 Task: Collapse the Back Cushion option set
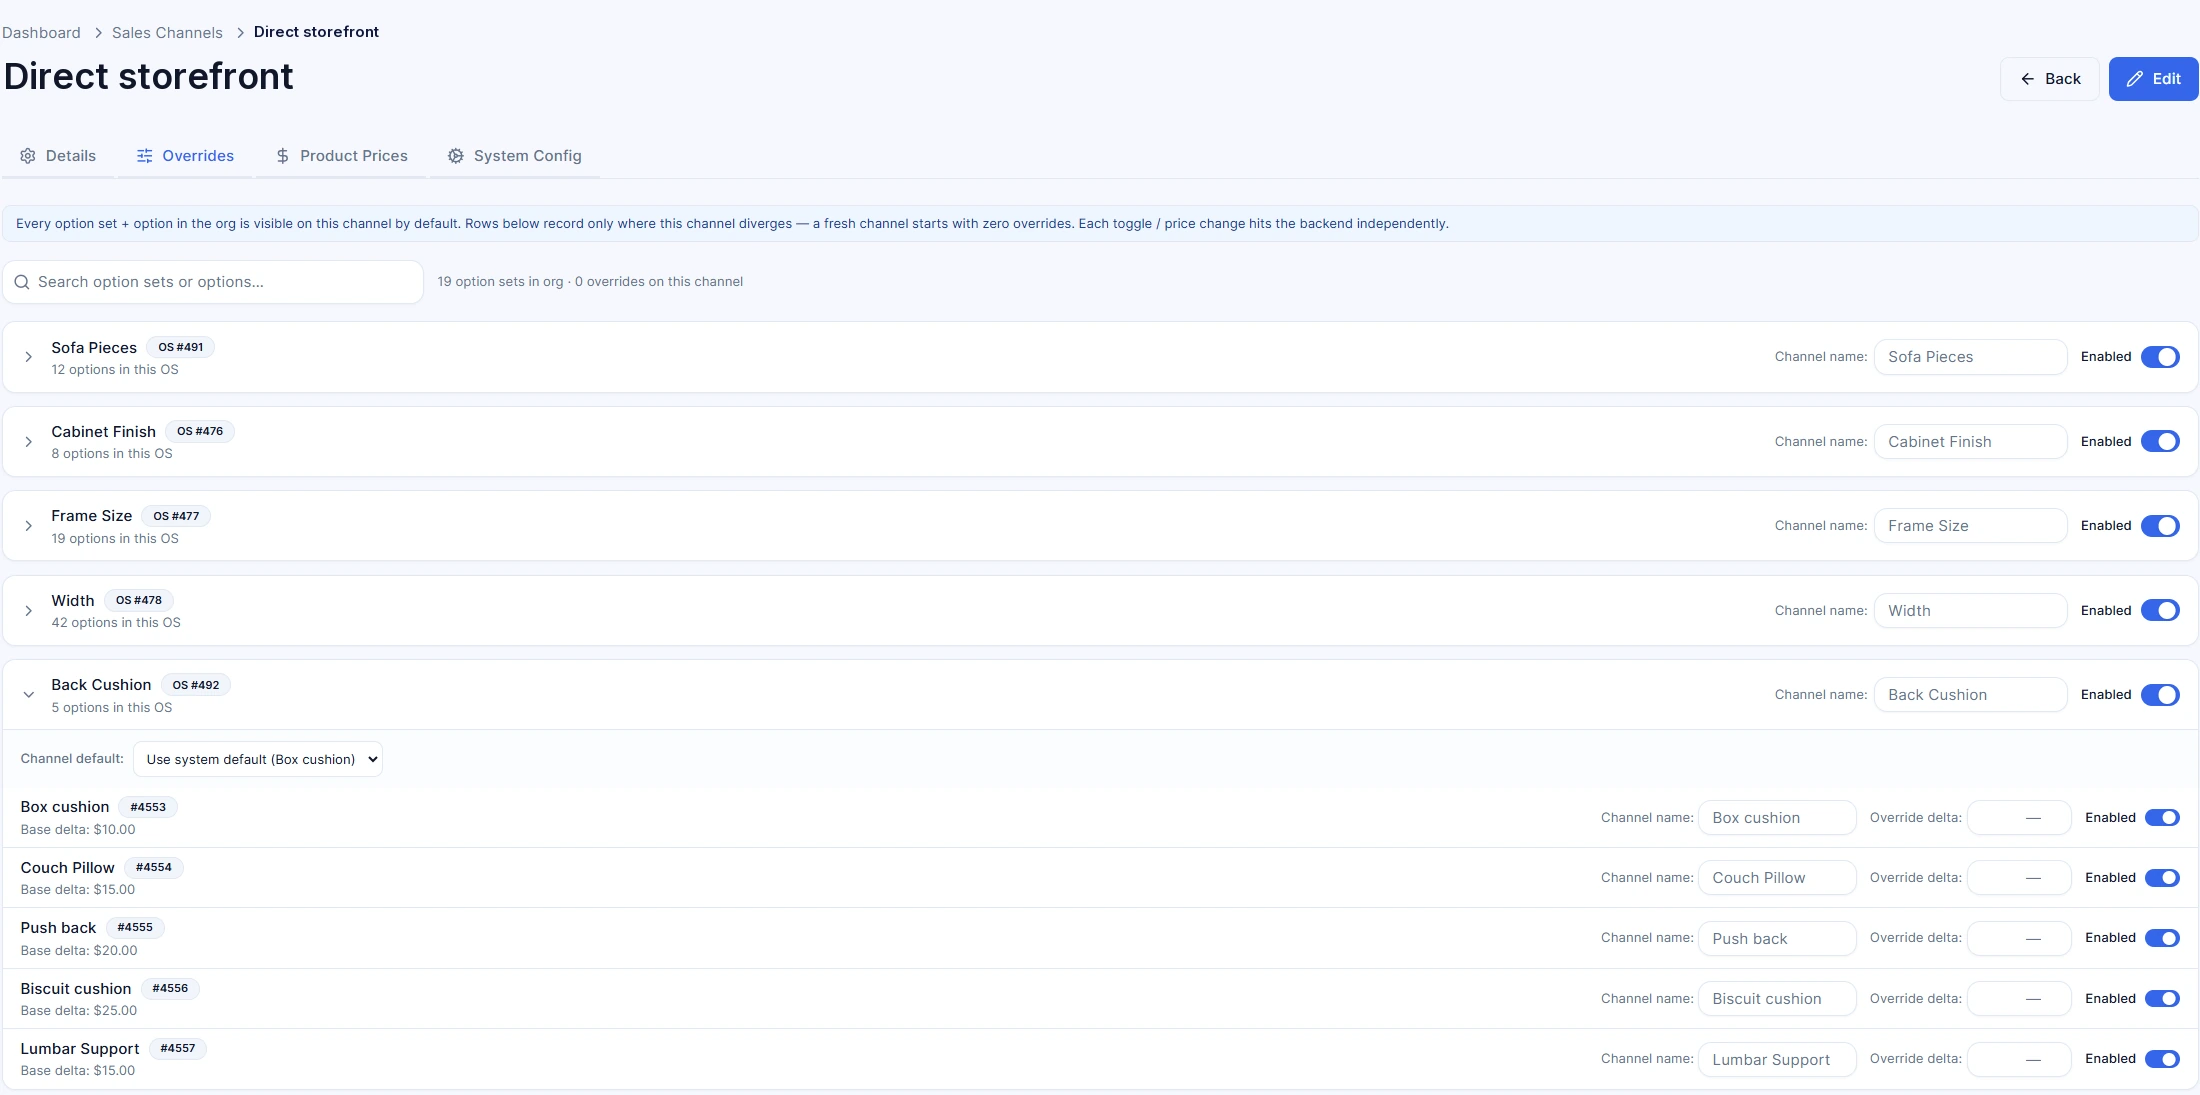pyautogui.click(x=29, y=695)
